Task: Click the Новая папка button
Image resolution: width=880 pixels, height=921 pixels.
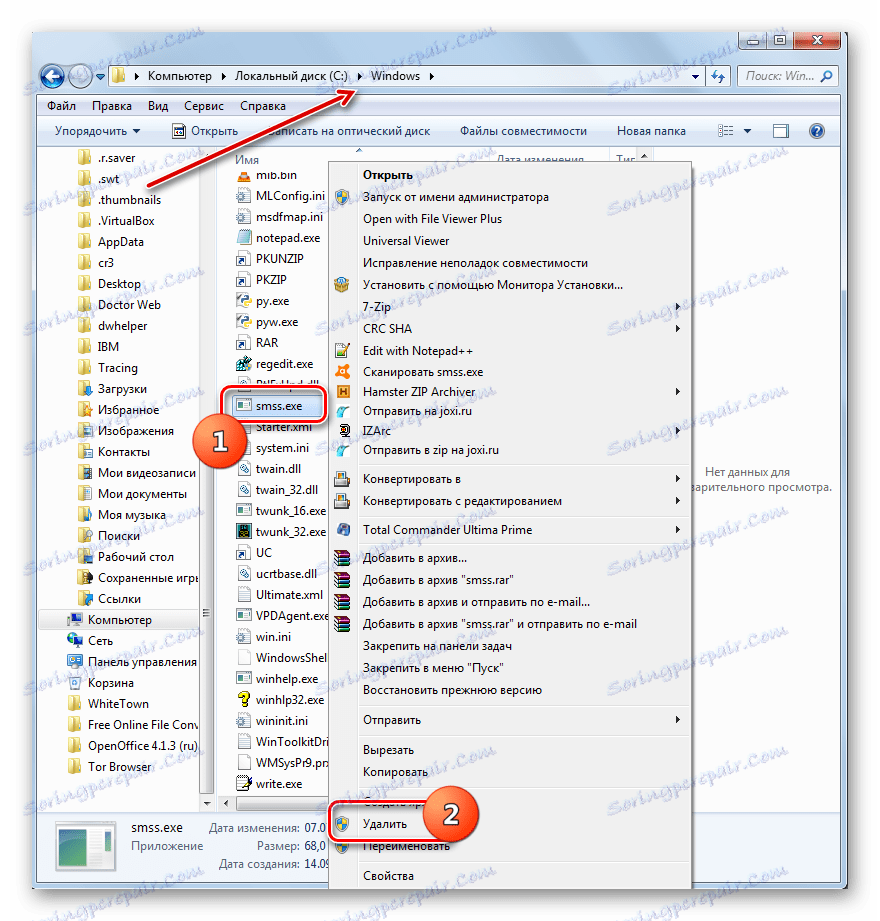Action: coord(651,131)
